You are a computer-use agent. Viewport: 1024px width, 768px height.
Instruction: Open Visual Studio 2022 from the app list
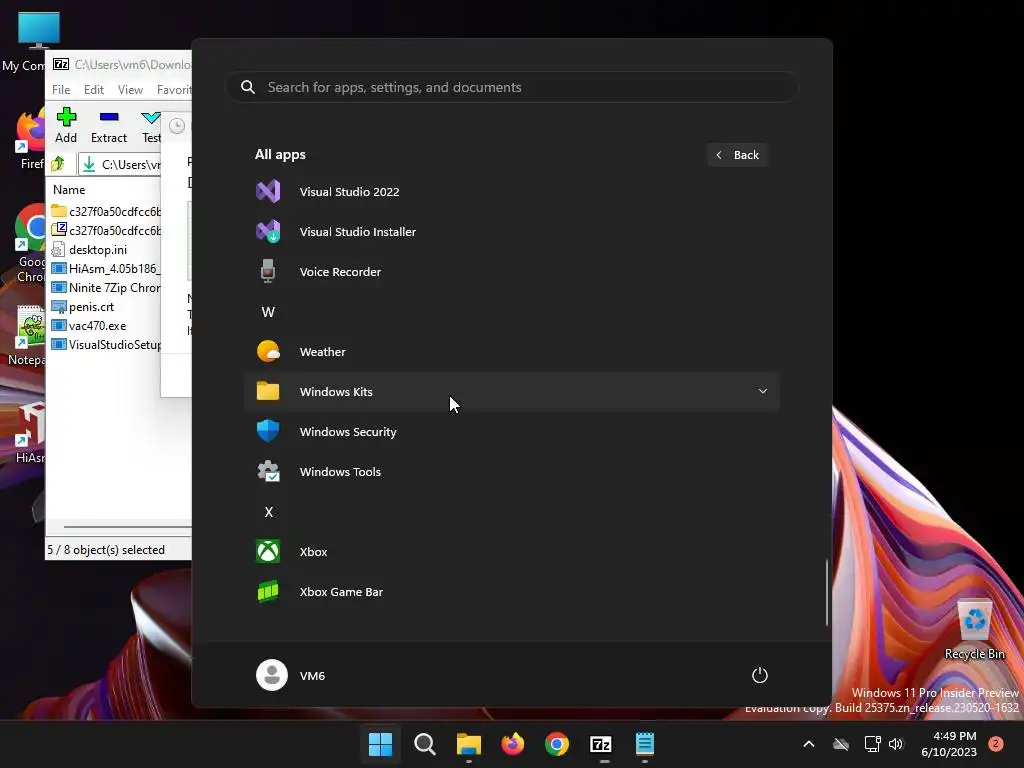click(511, 192)
